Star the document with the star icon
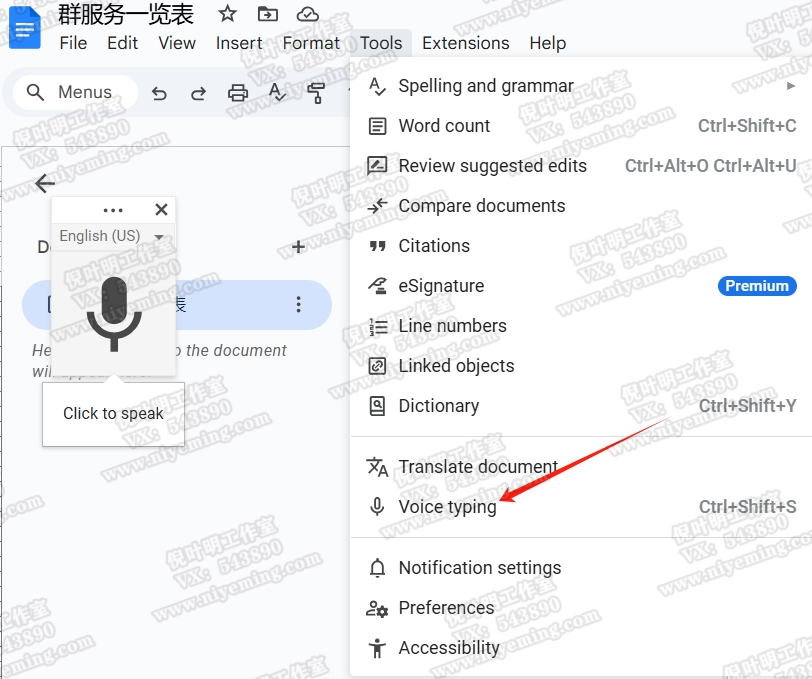This screenshot has width=812, height=679. point(227,14)
